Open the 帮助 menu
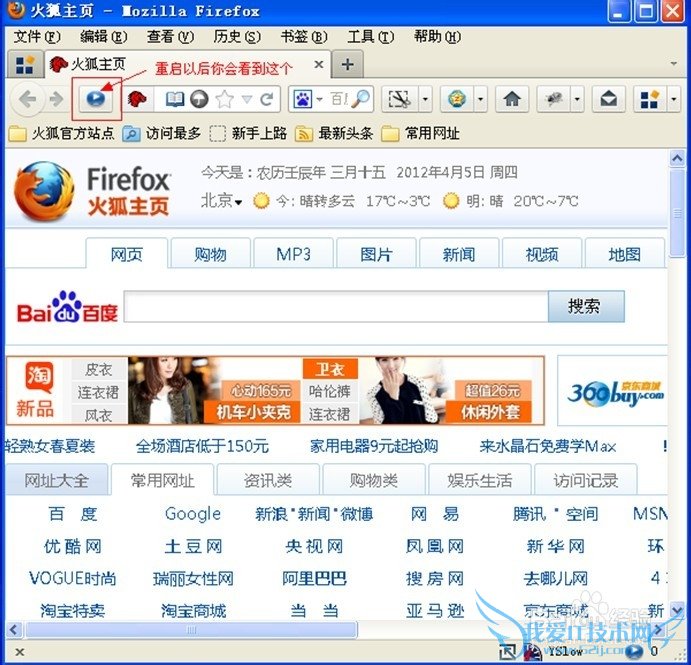691x665 pixels. click(437, 37)
